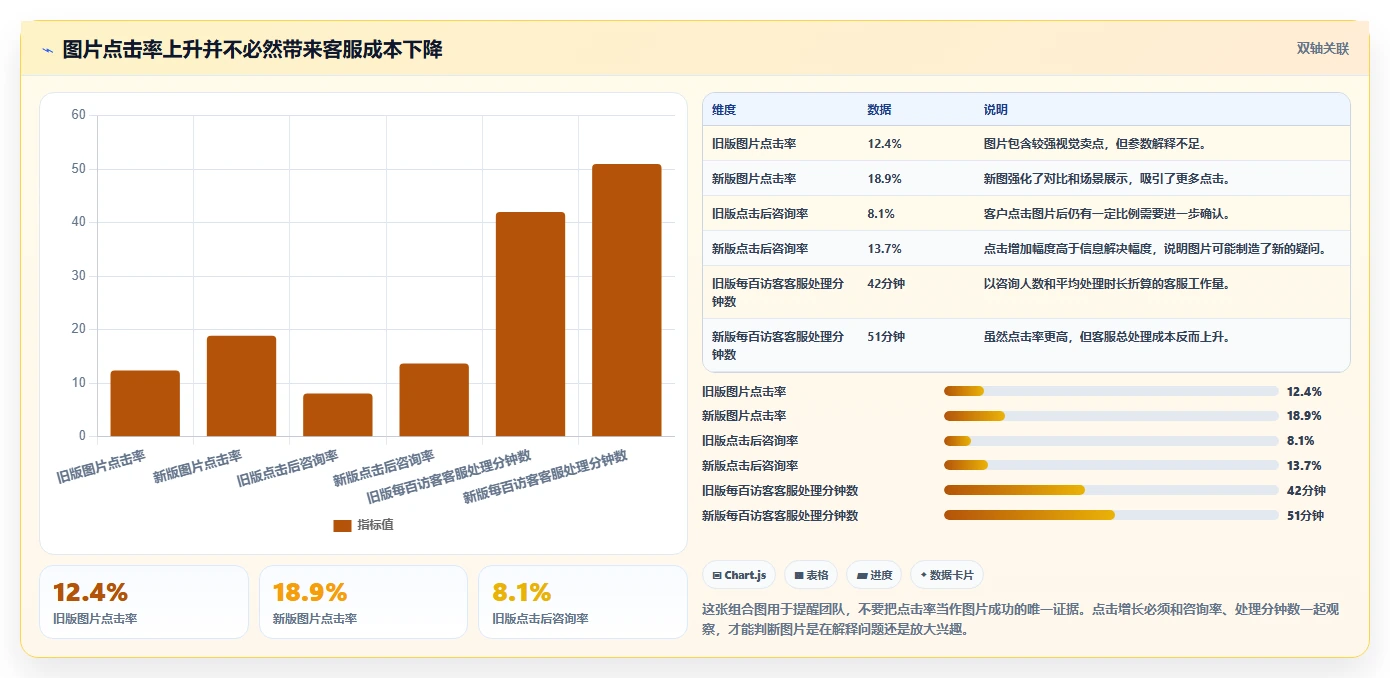Image resolution: width=1390 pixels, height=678 pixels.
Task: Click the 51分钟 value in table
Action: [886, 337]
